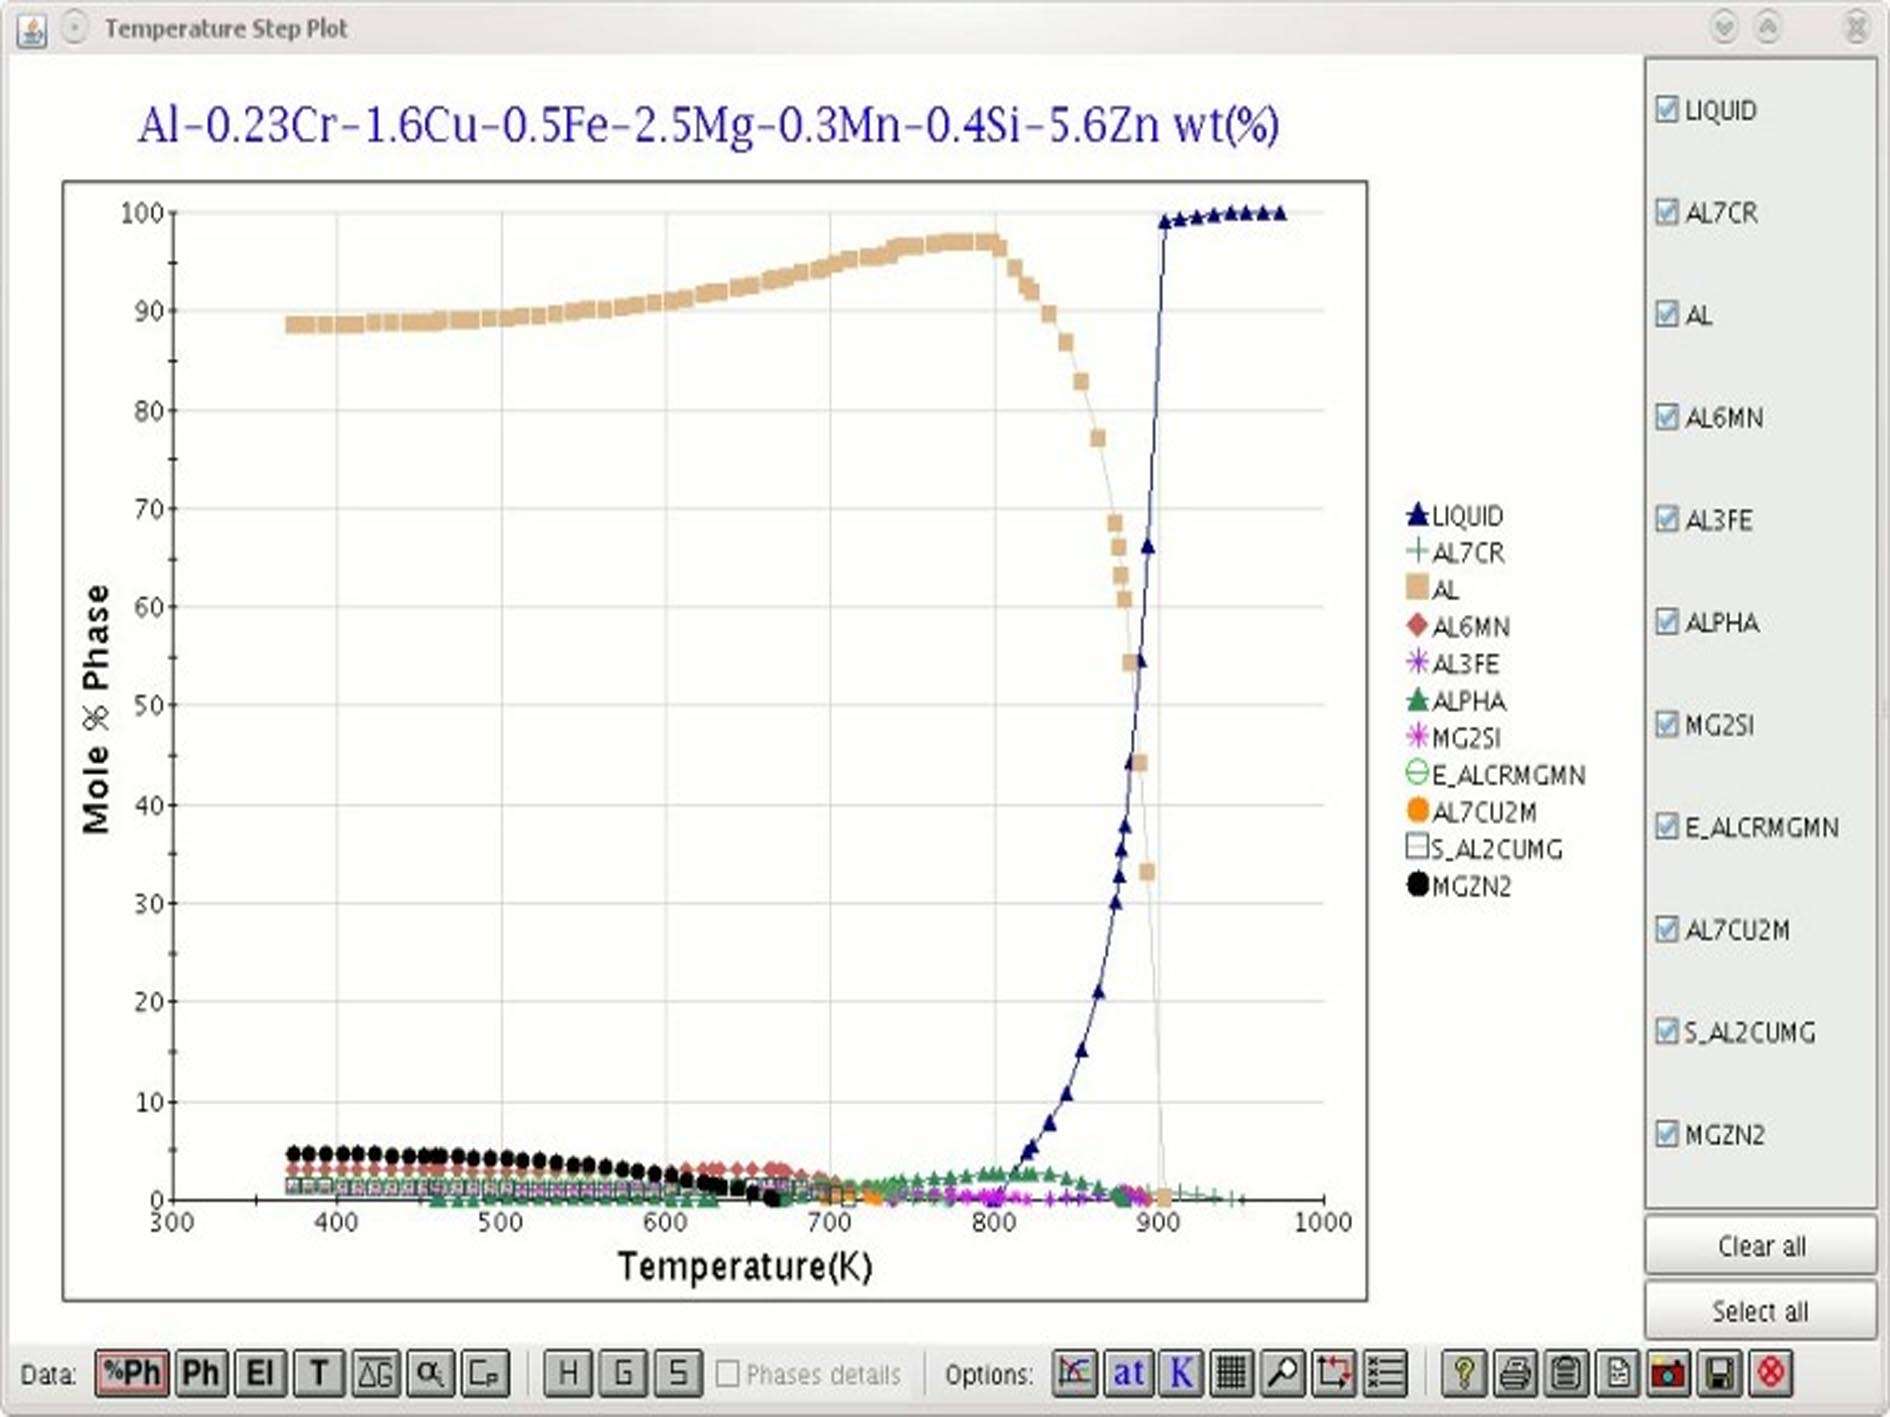The image size is (1890, 1417).
Task: Select the El elements data button
Action: [x=259, y=1373]
